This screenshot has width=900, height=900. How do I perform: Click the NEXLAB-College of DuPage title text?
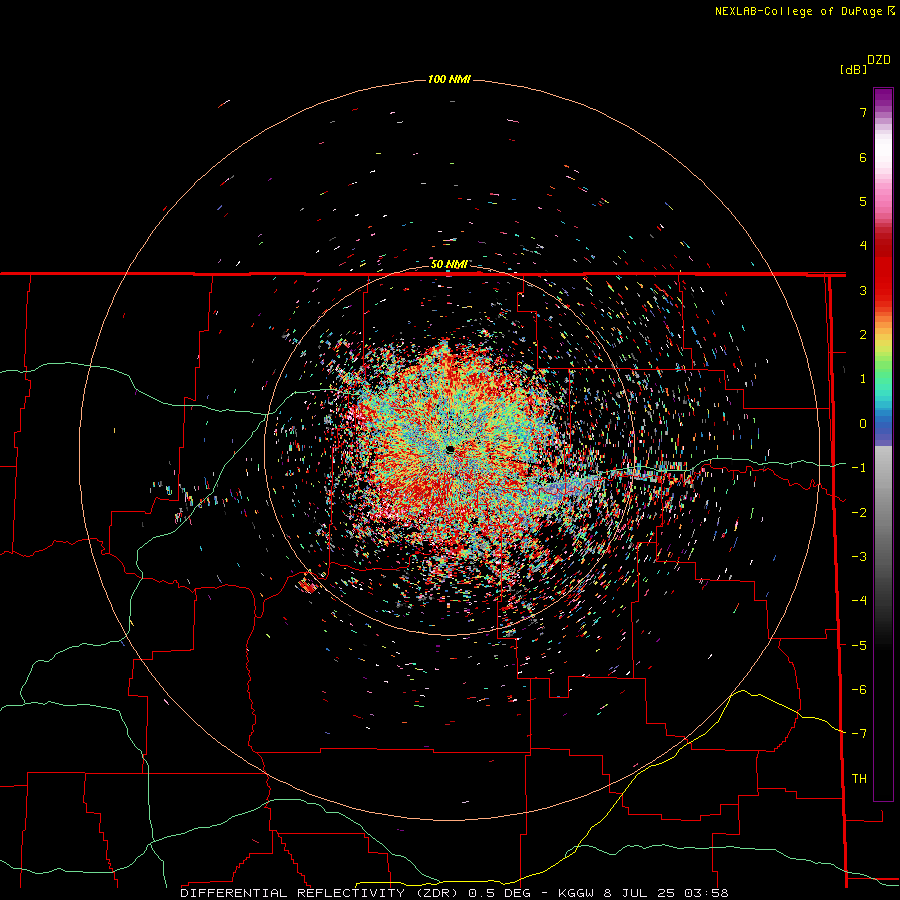pos(798,11)
